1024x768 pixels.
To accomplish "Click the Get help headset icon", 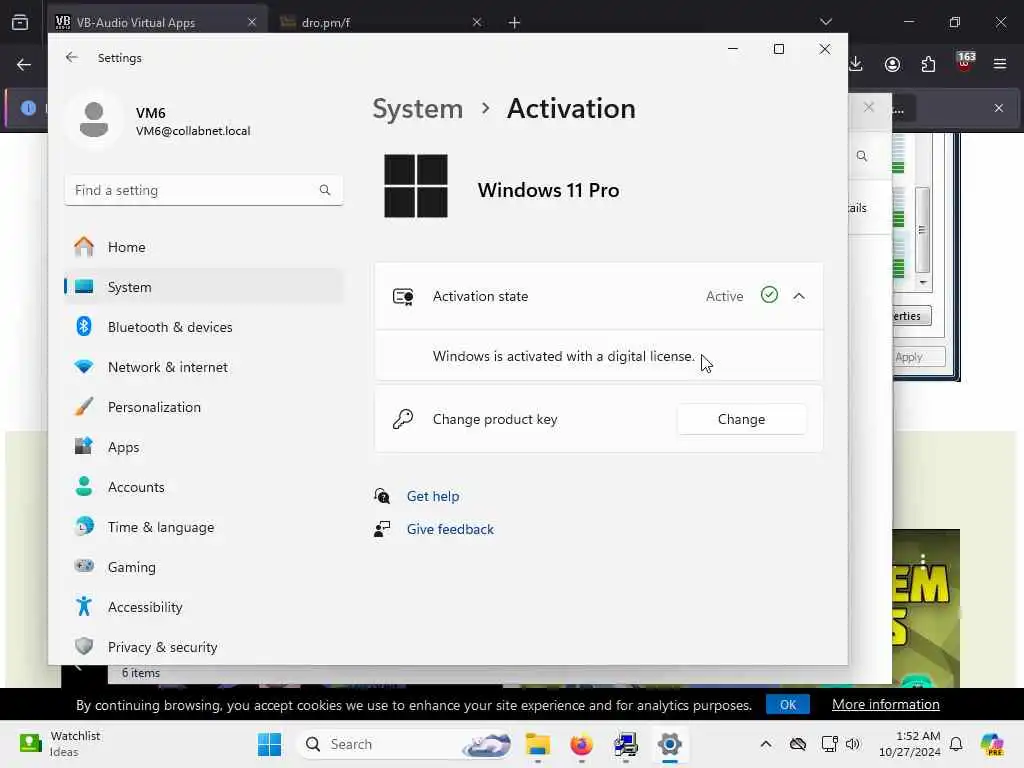I will click(382, 496).
